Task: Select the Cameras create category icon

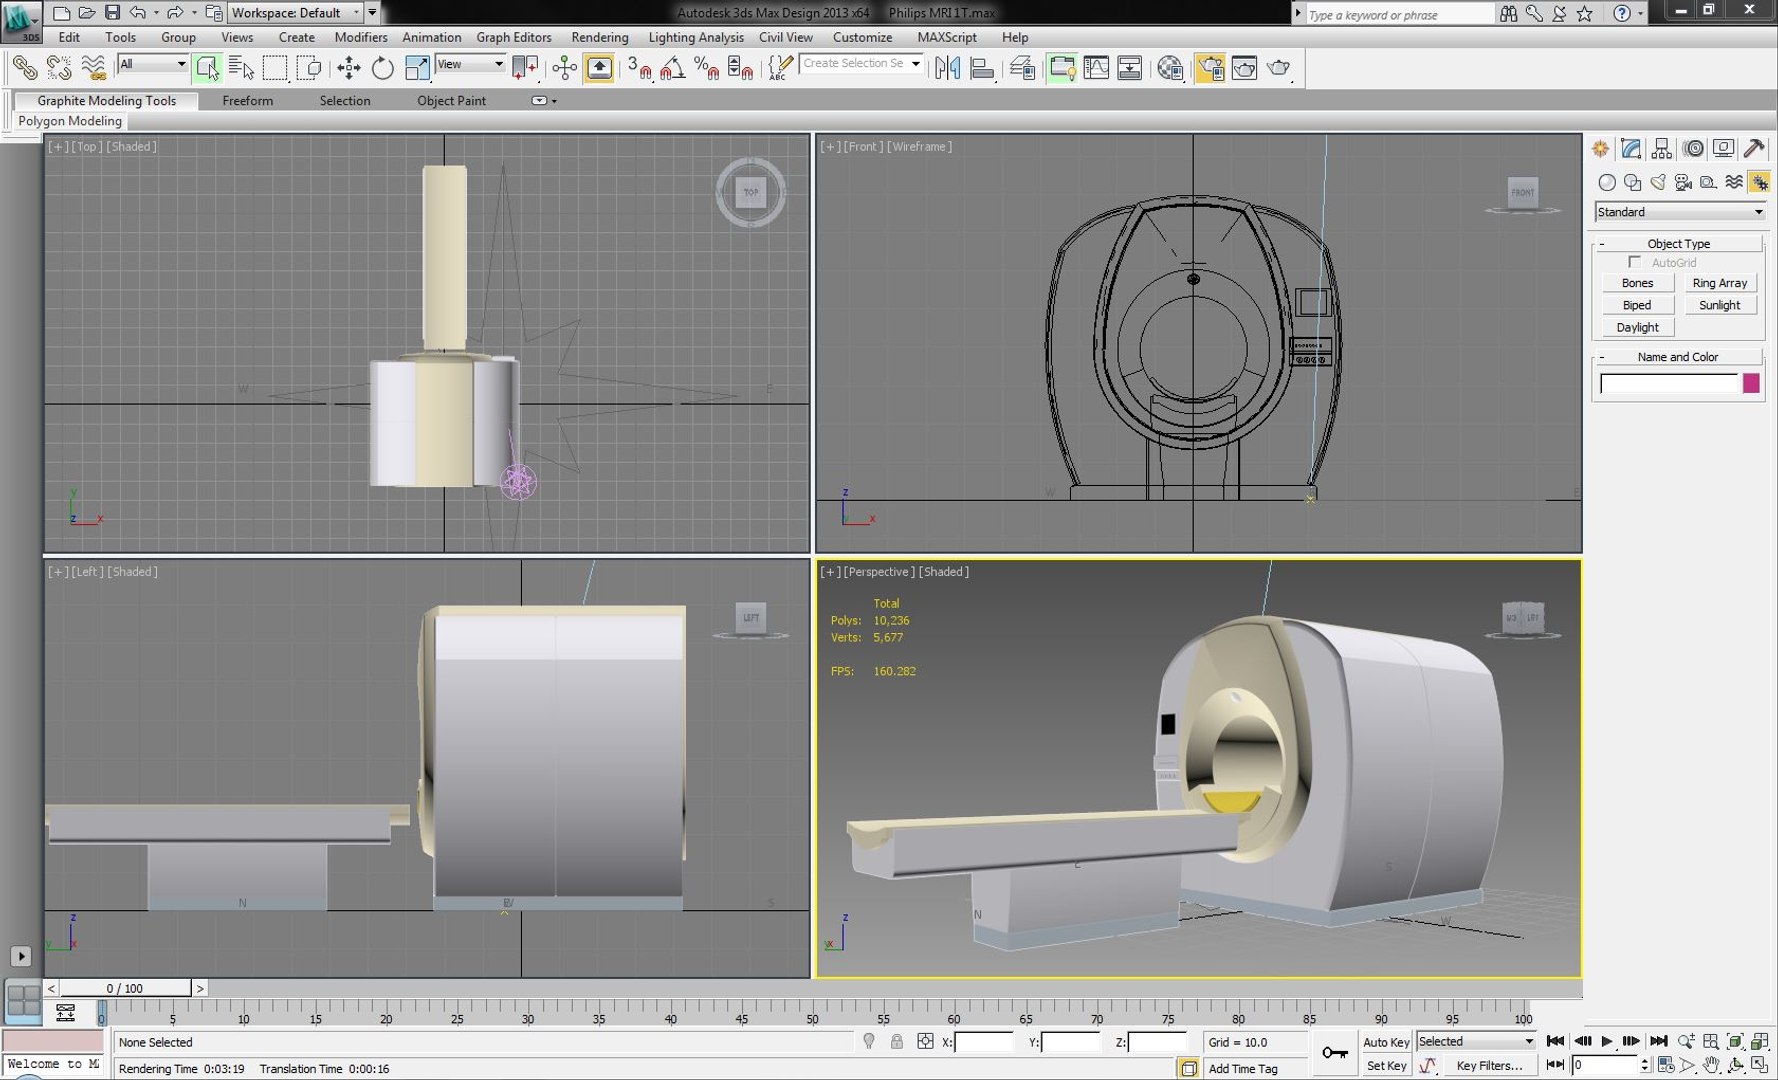Action: [1683, 182]
